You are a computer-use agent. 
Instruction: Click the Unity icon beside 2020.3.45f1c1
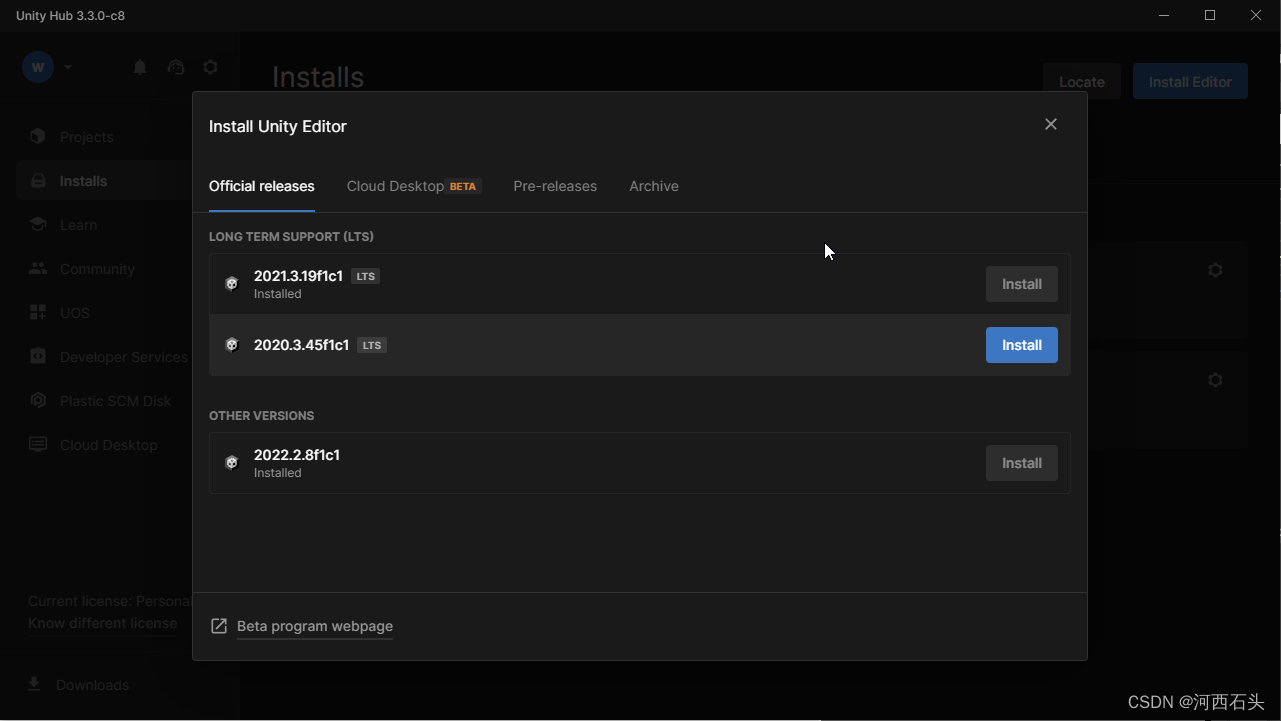[232, 345]
